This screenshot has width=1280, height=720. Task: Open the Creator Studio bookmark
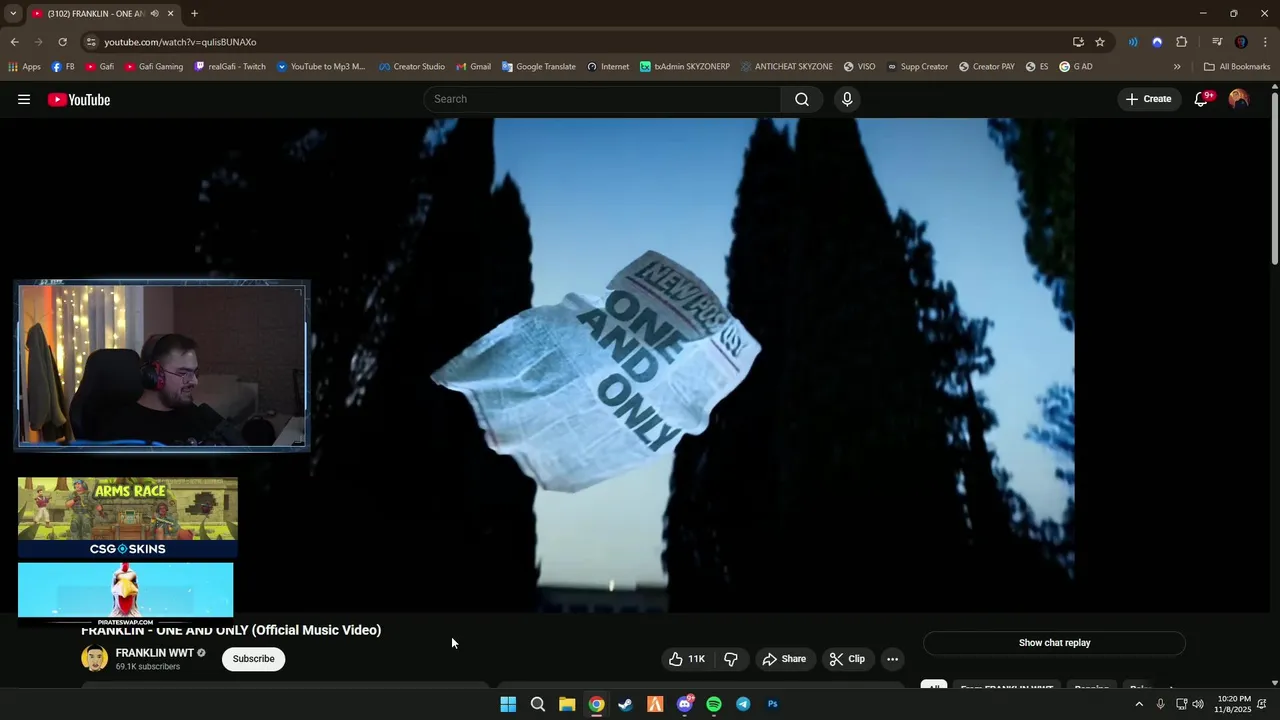(412, 67)
